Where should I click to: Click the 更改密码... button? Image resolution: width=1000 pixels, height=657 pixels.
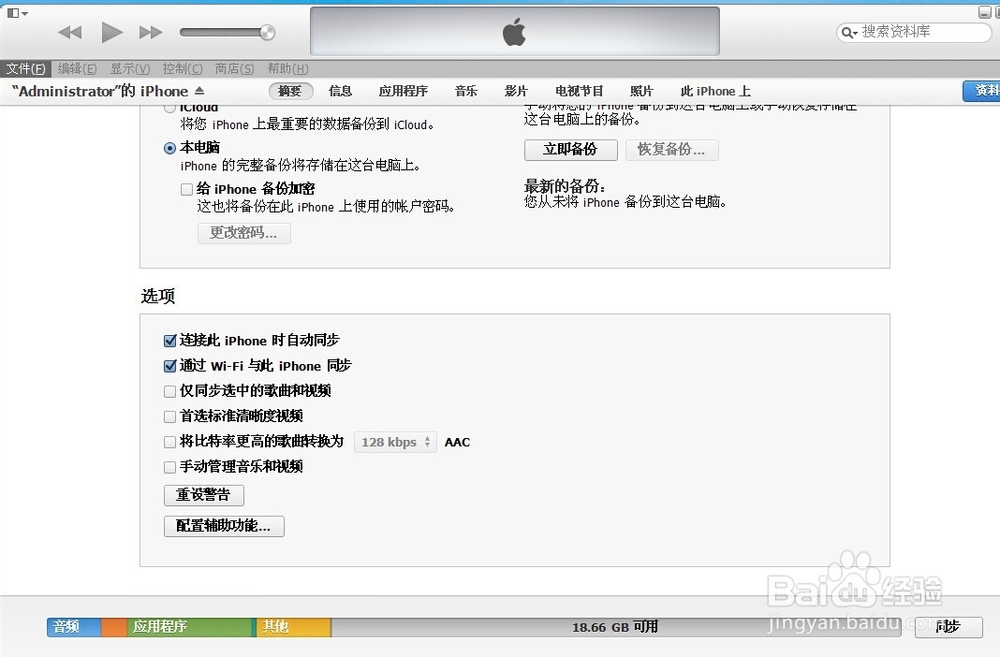coord(244,233)
